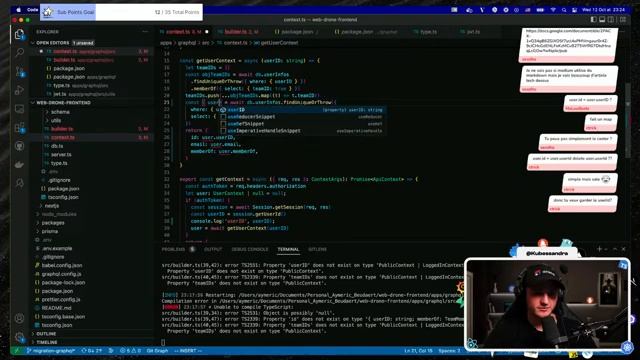Collapse the Open Editors section

point(92,43)
